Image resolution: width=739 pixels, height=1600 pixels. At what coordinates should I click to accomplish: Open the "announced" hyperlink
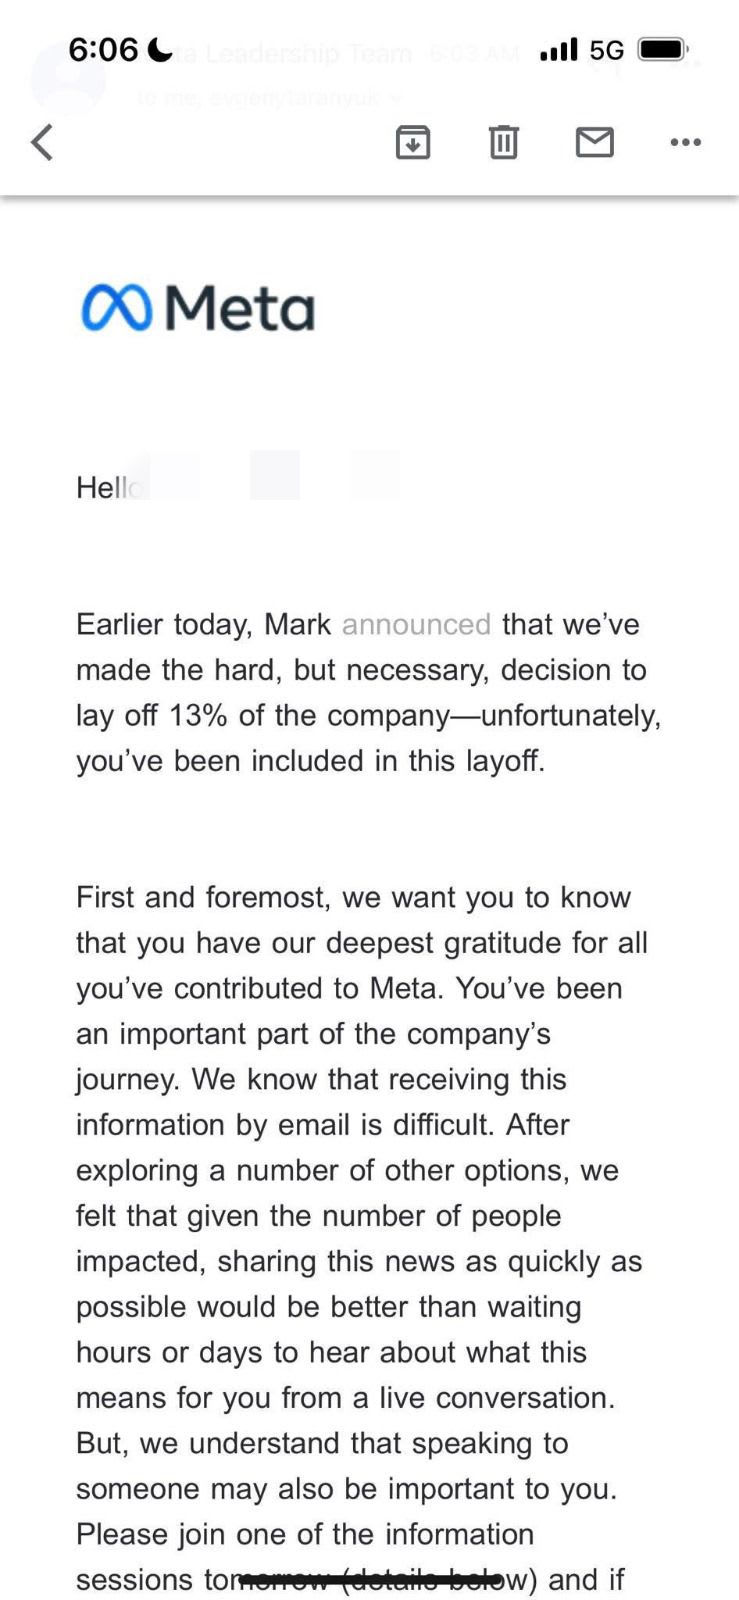pos(416,624)
